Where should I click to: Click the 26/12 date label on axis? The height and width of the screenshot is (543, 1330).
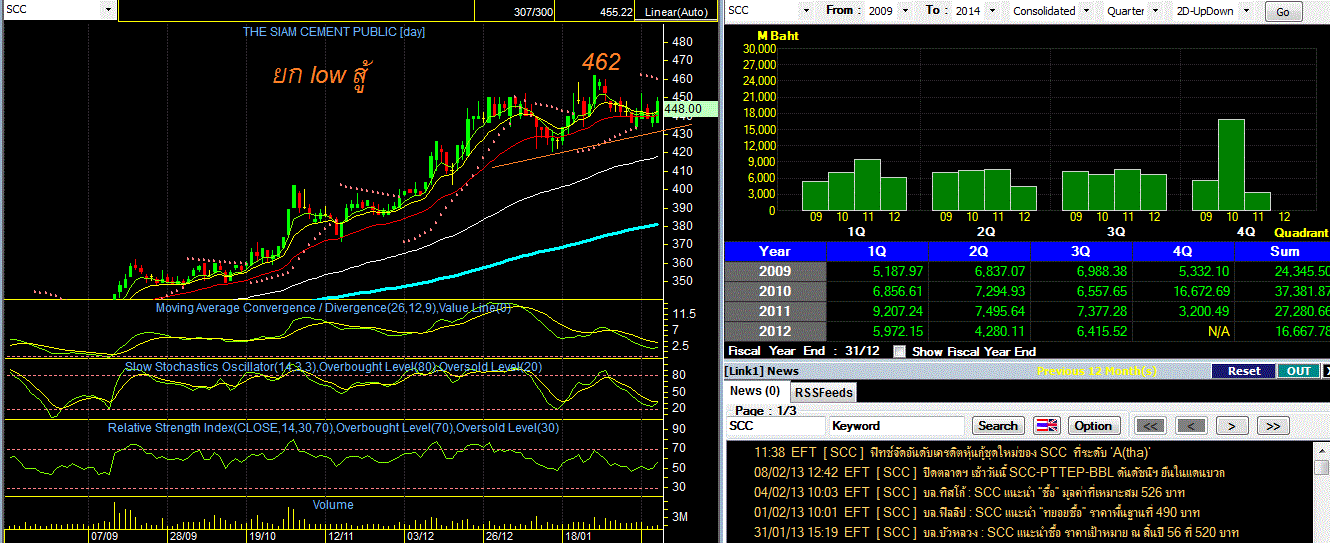click(x=499, y=535)
